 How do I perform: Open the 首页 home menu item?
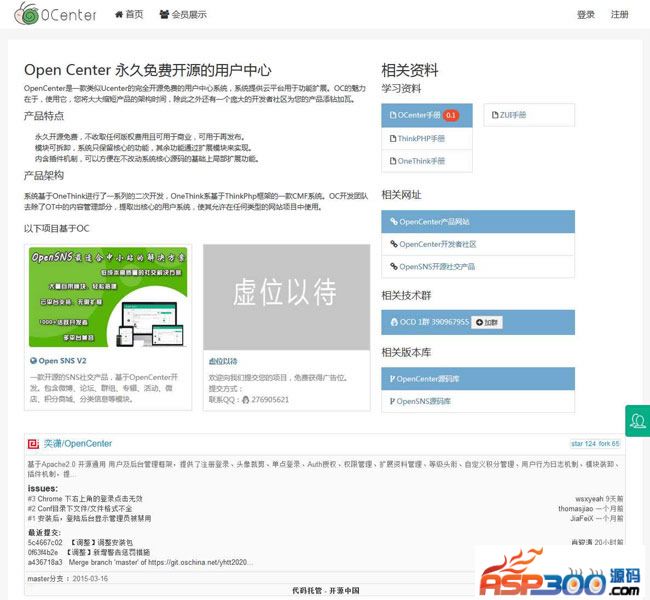[129, 15]
